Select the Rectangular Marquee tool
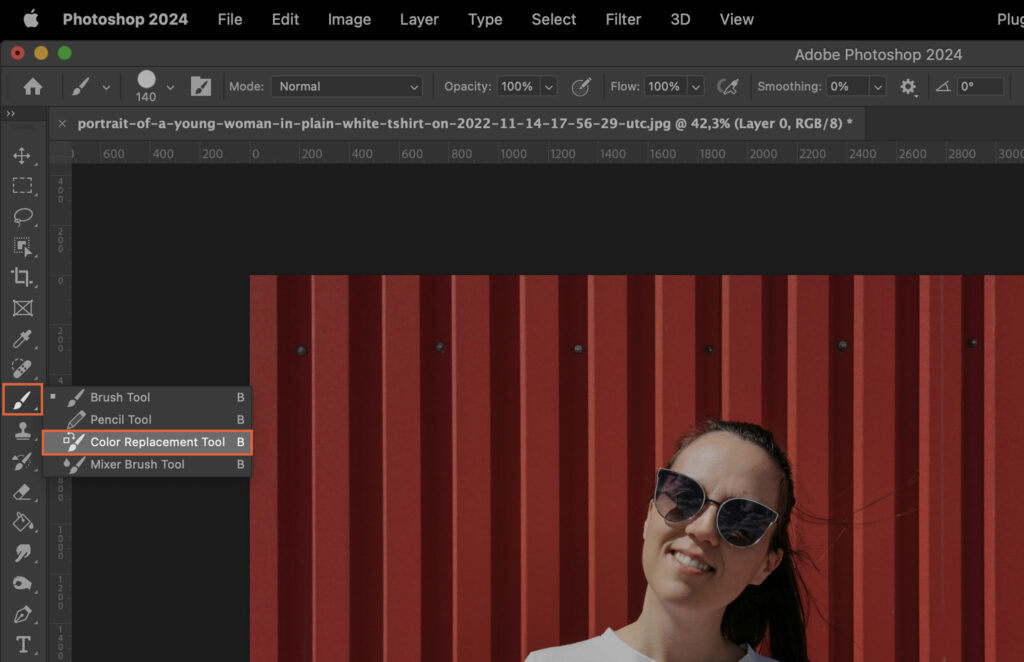The width and height of the screenshot is (1024, 662). [x=23, y=187]
